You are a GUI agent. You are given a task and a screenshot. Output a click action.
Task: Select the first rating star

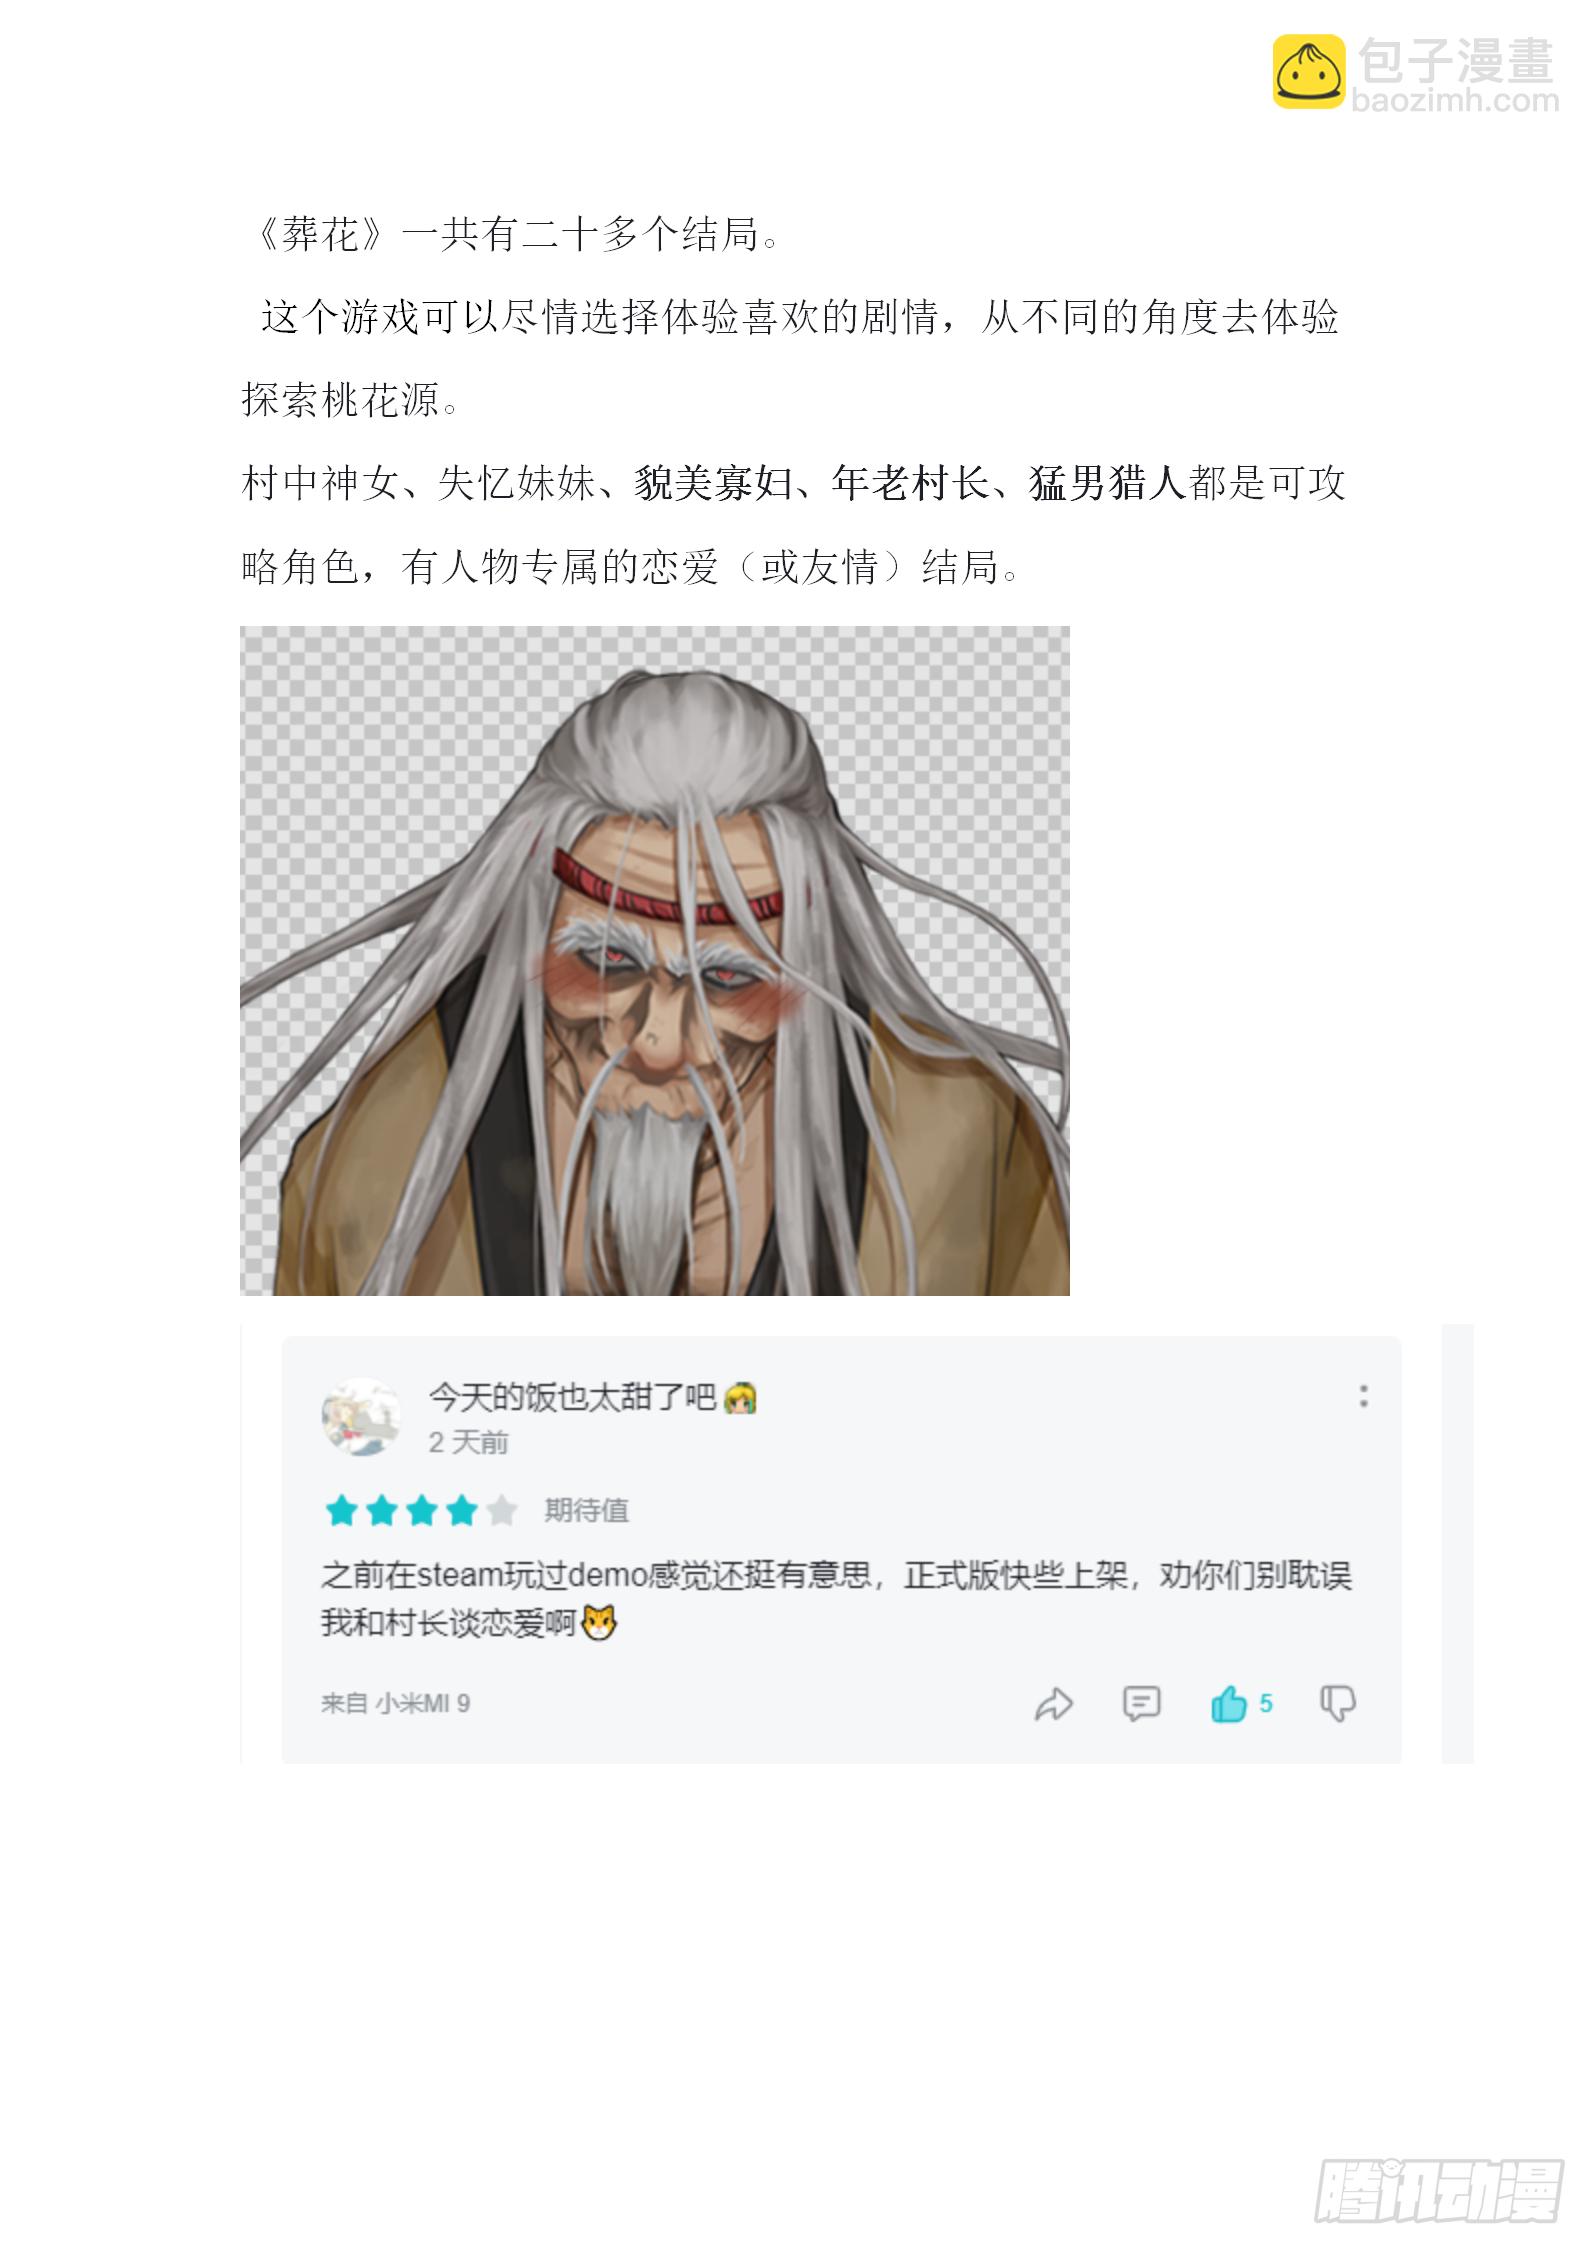341,1510
